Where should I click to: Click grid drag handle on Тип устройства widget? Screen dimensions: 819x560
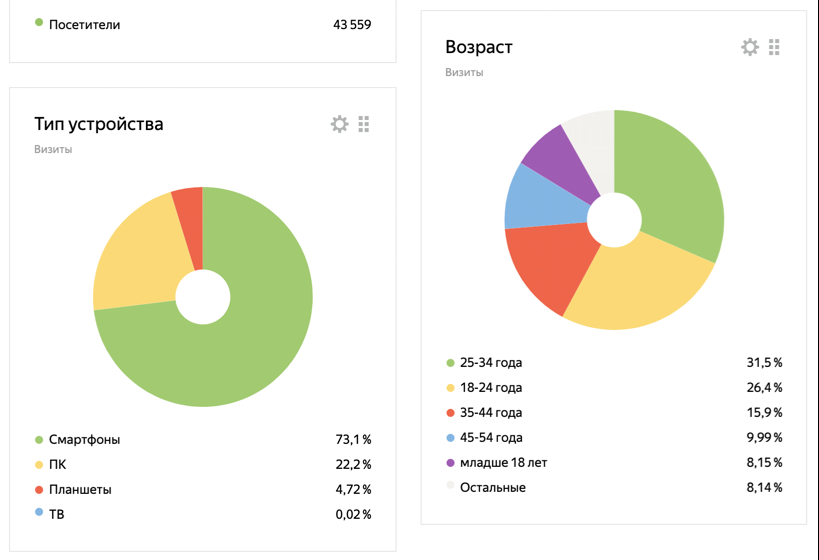pos(364,124)
